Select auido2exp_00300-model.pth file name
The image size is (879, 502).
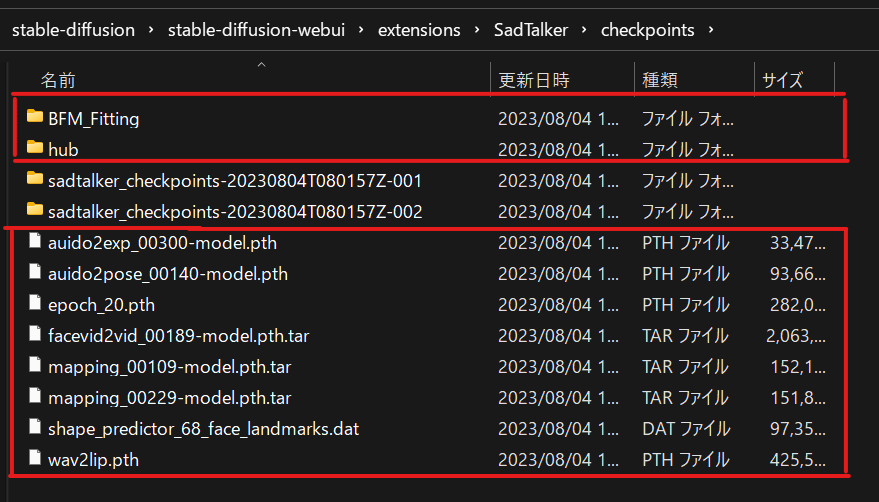[163, 243]
